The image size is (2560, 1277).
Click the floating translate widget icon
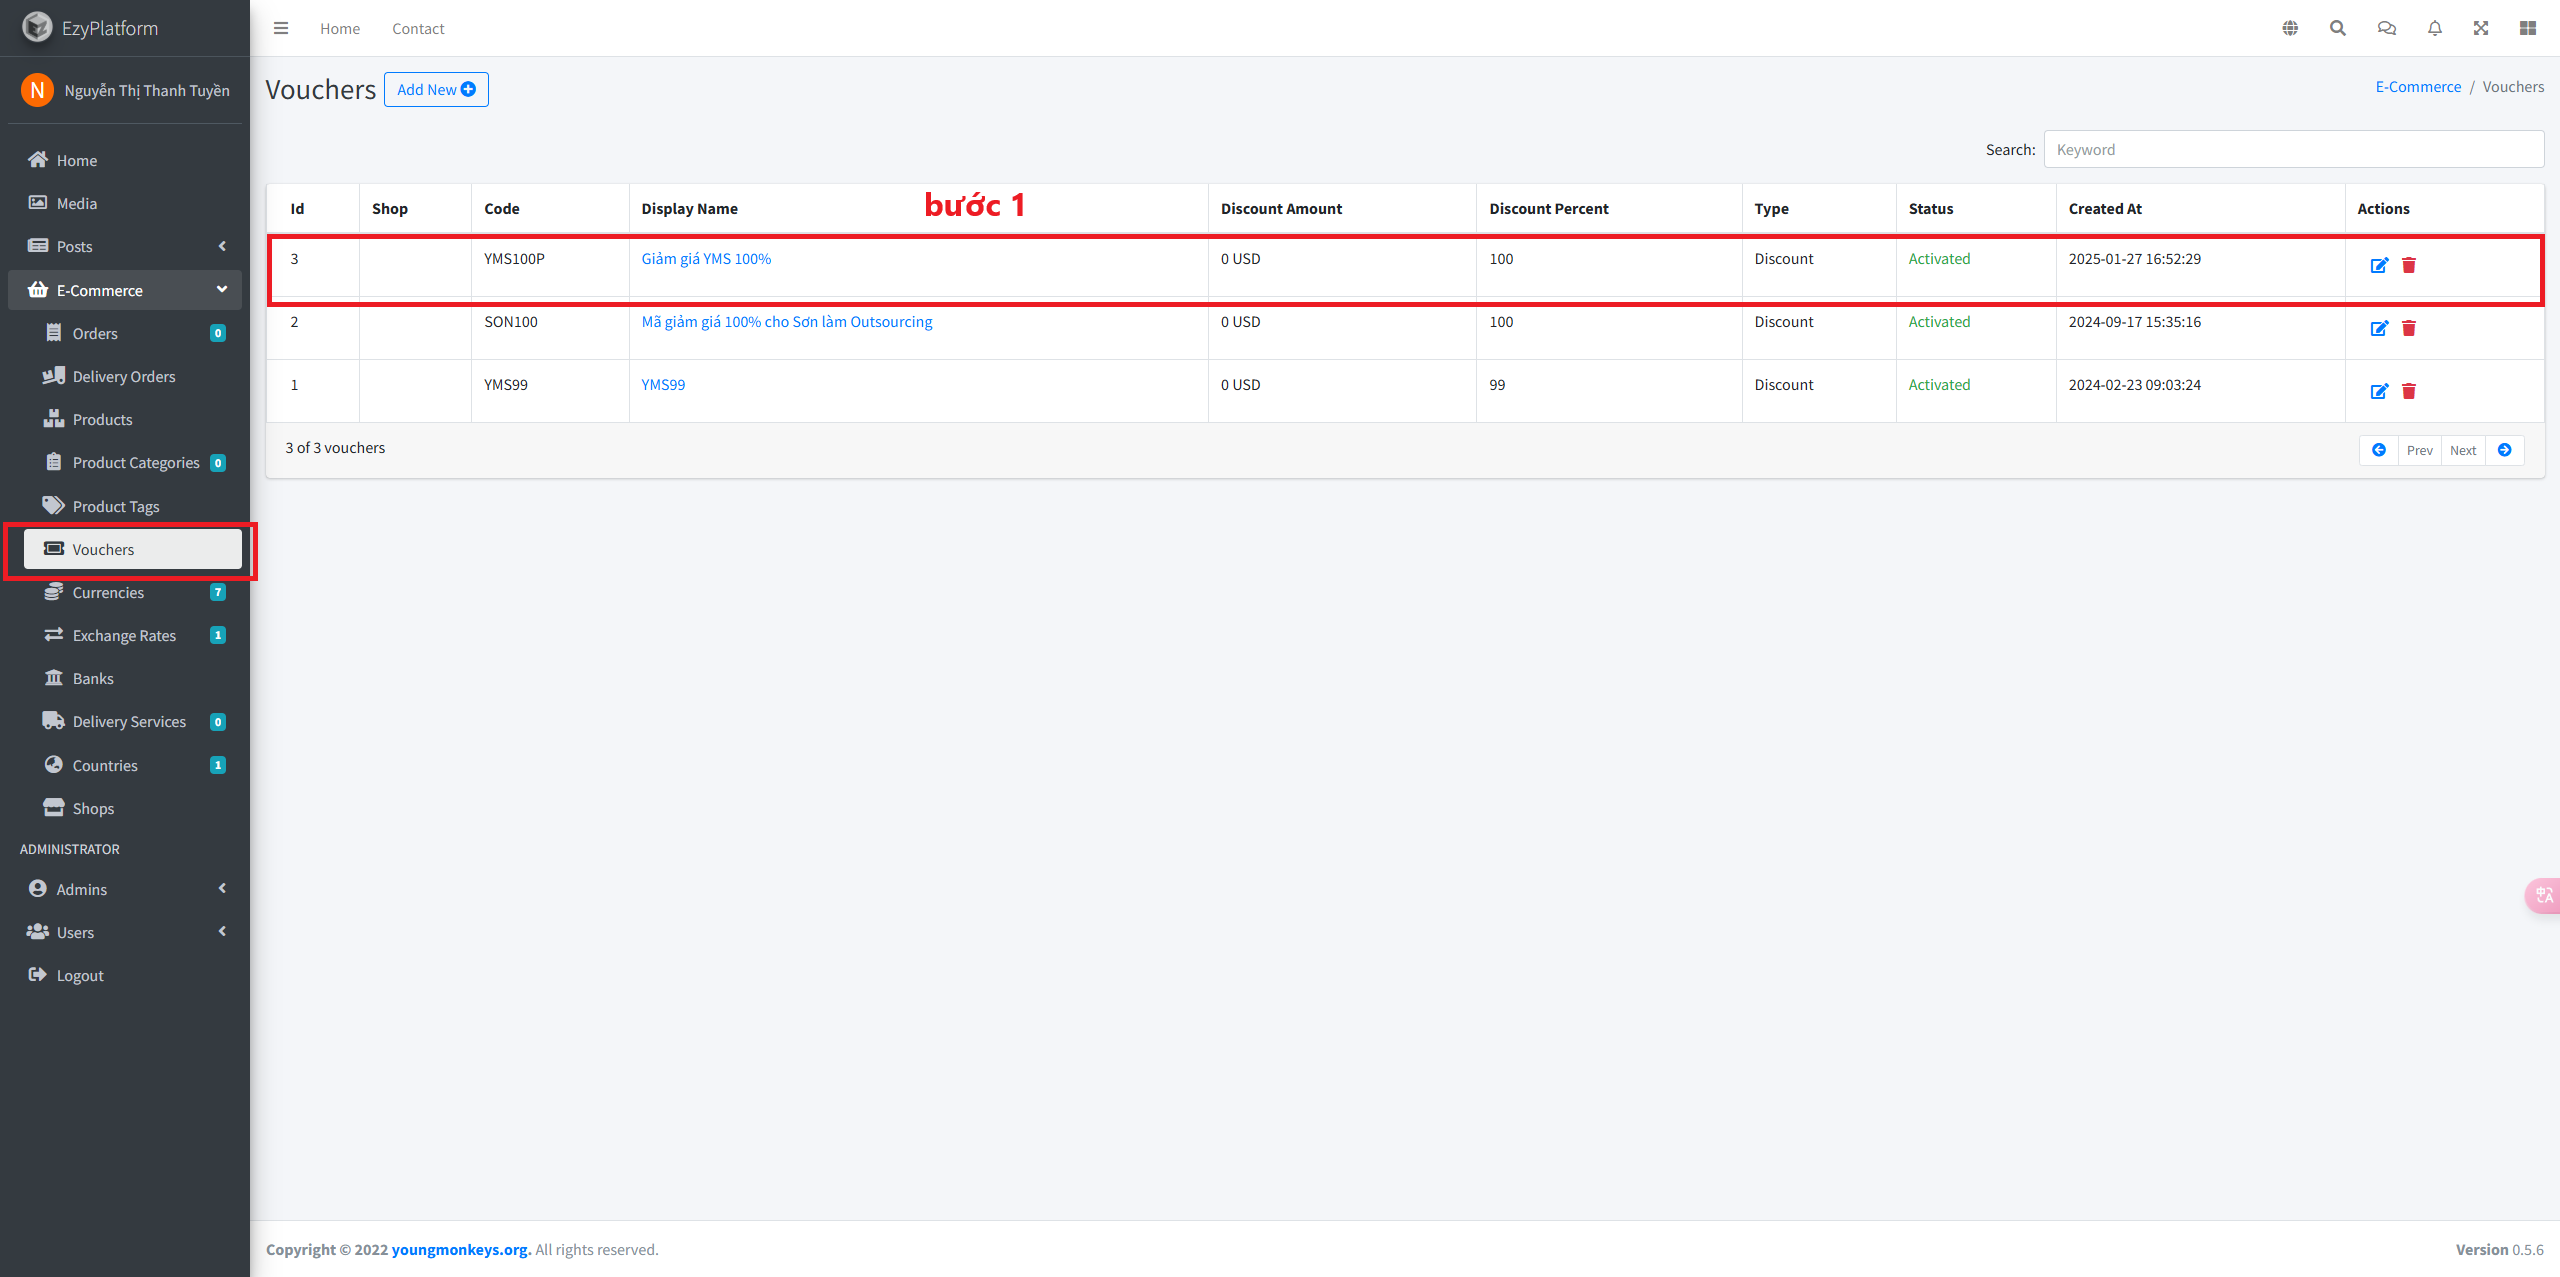(x=2544, y=895)
